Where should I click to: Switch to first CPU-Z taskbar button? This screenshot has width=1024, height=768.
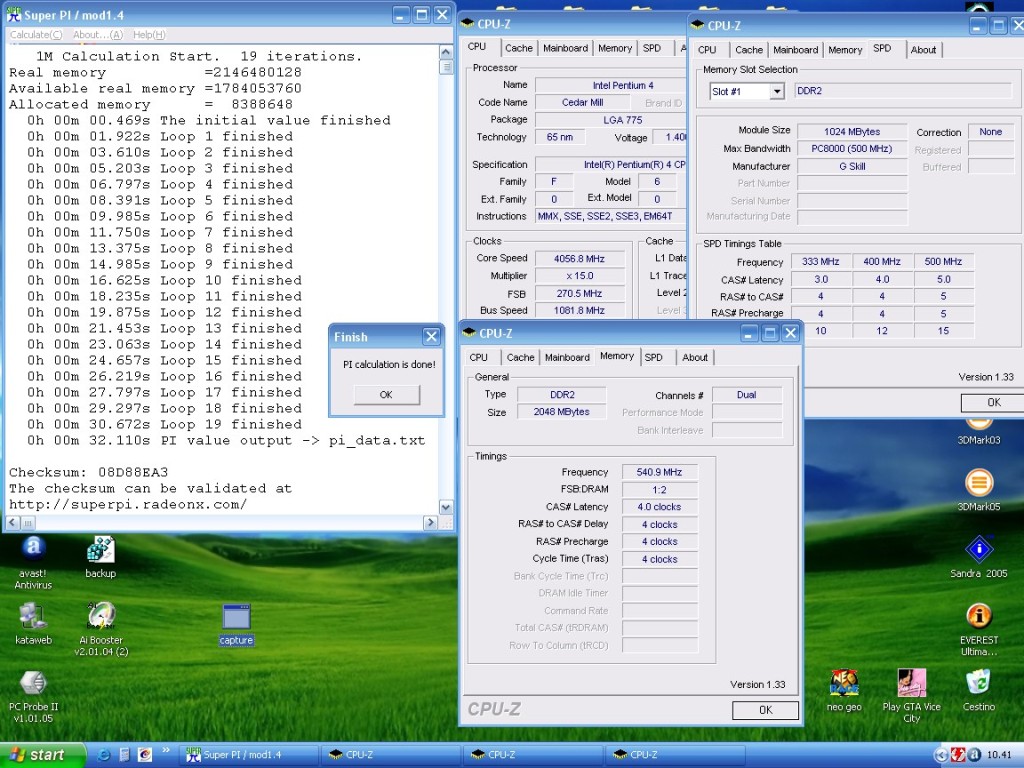(389, 755)
